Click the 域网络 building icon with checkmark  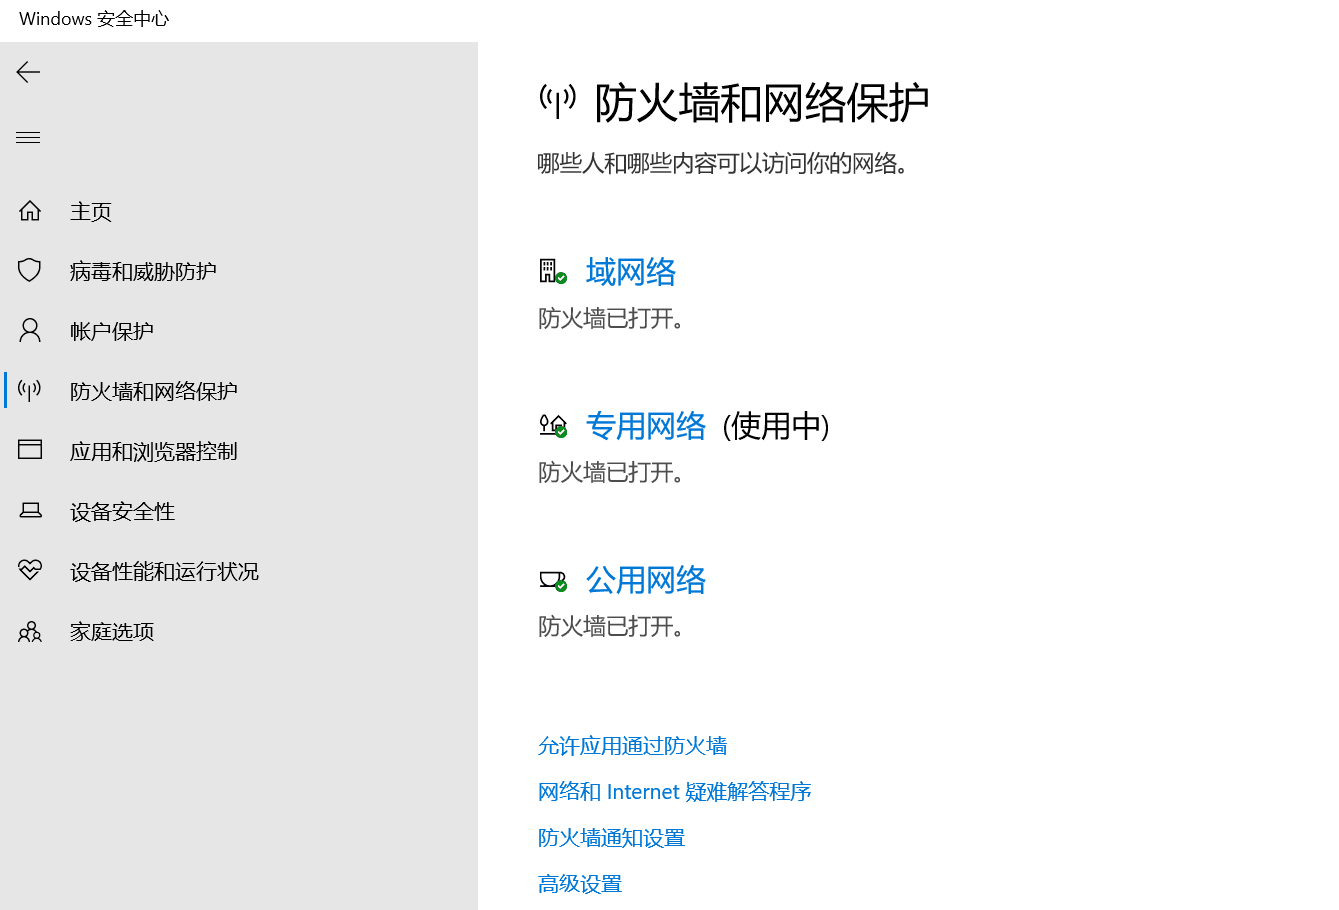pos(553,270)
